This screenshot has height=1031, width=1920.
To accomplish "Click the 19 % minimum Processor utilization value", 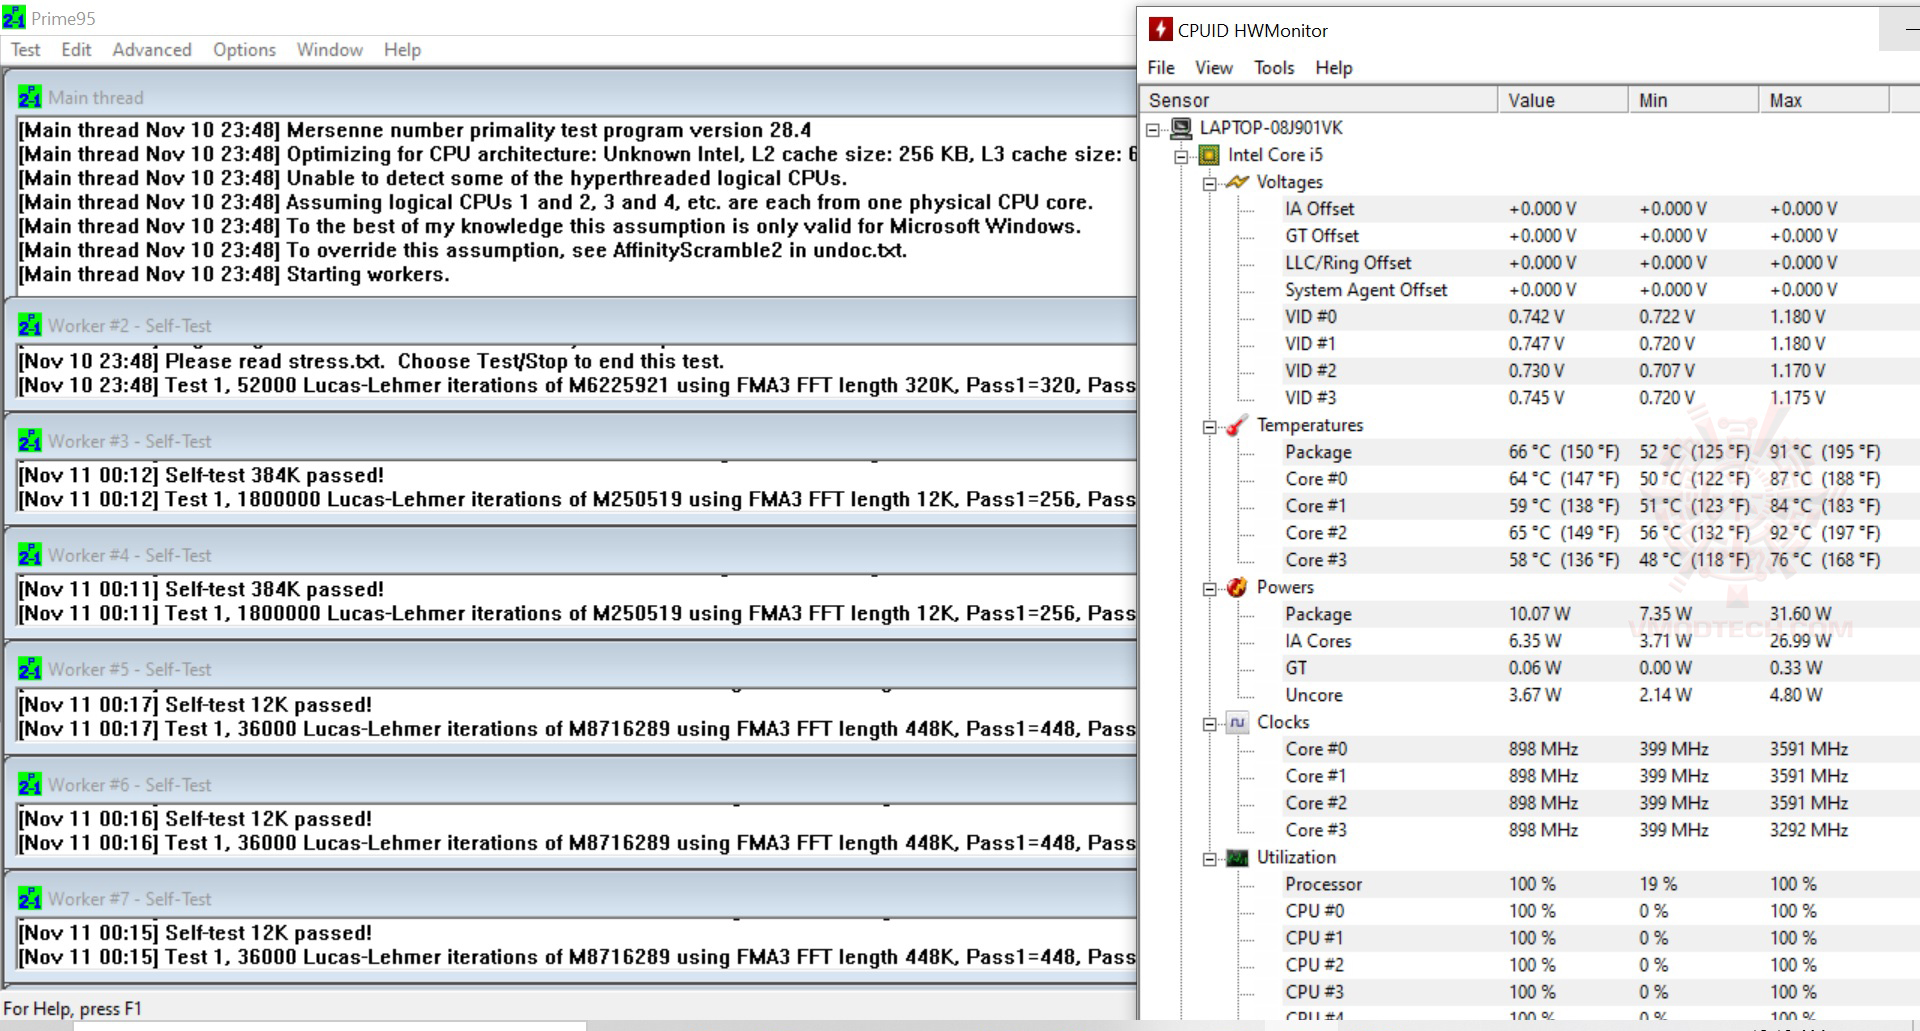I will tap(1658, 884).
